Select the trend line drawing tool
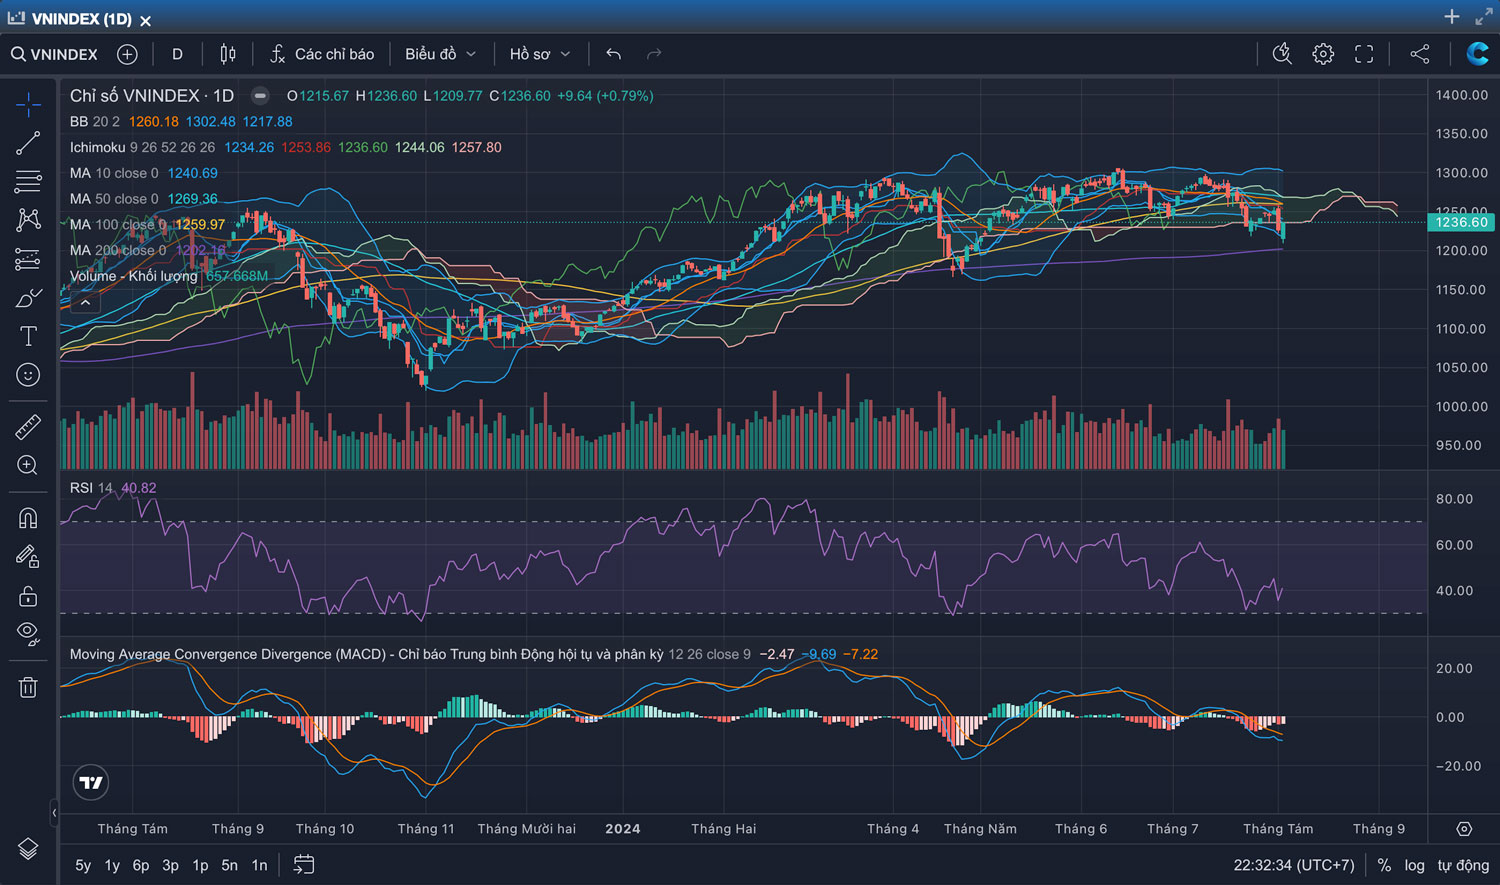The height and width of the screenshot is (885, 1500). 28,143
